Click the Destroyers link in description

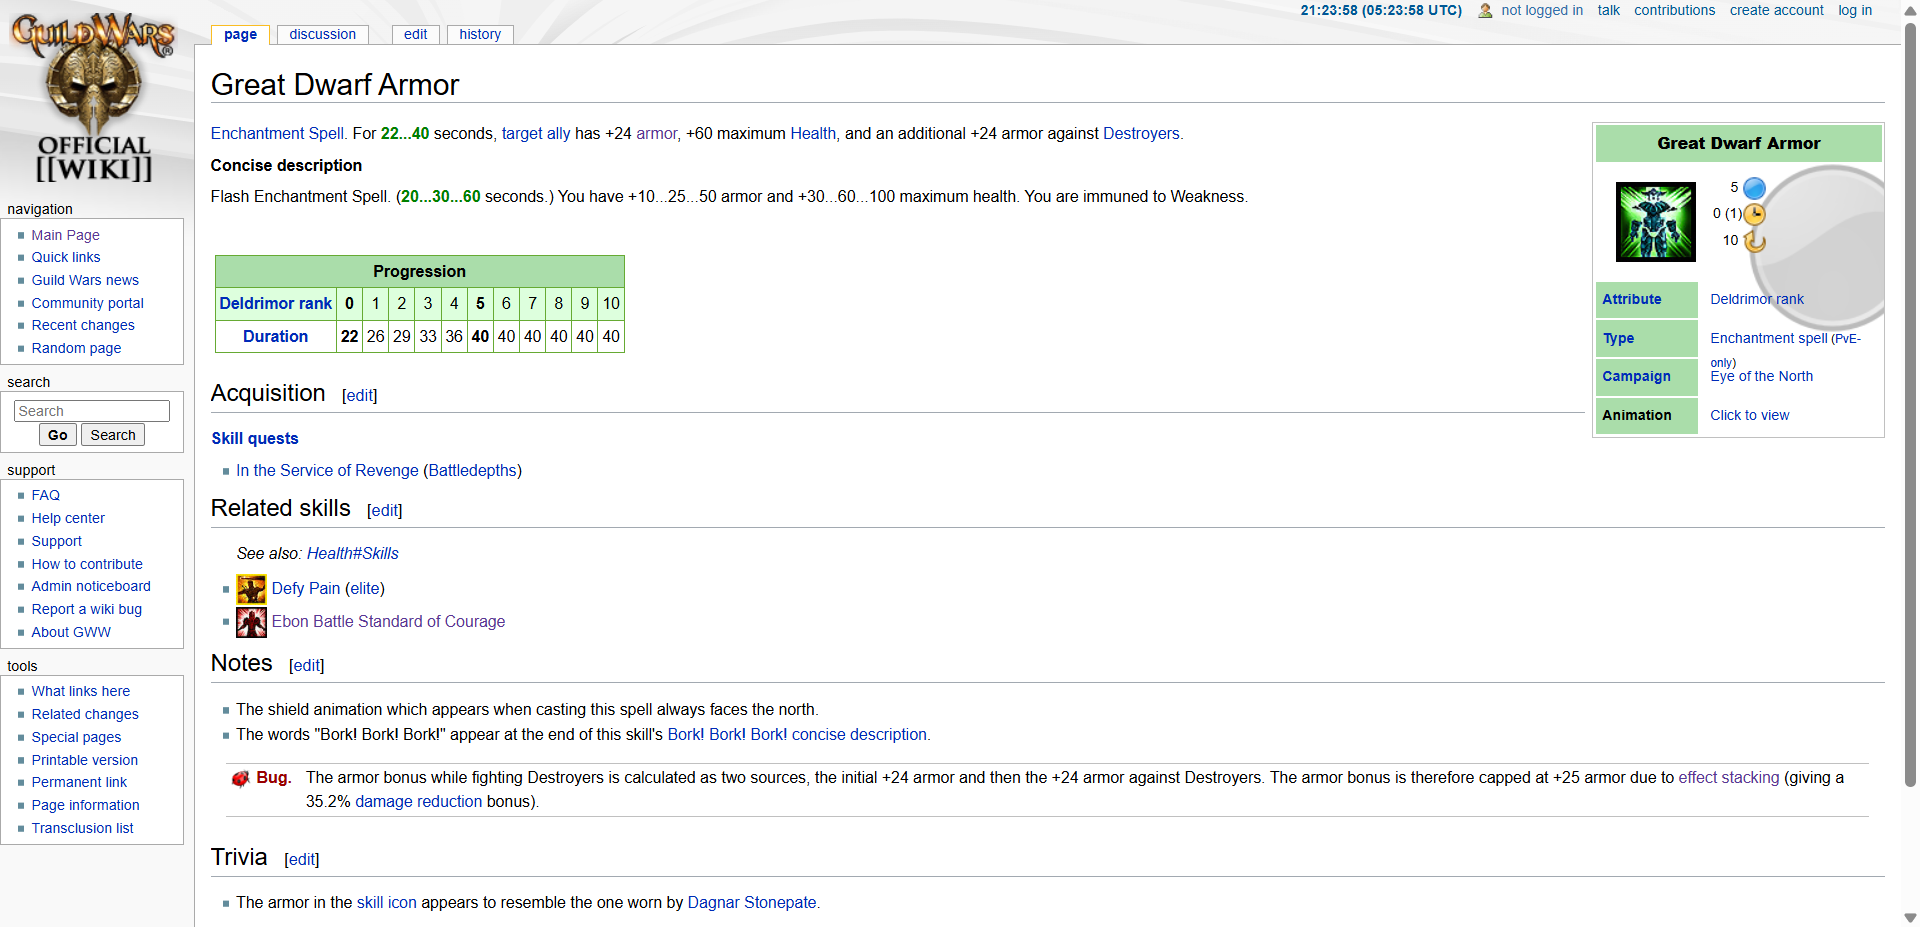(x=1142, y=133)
